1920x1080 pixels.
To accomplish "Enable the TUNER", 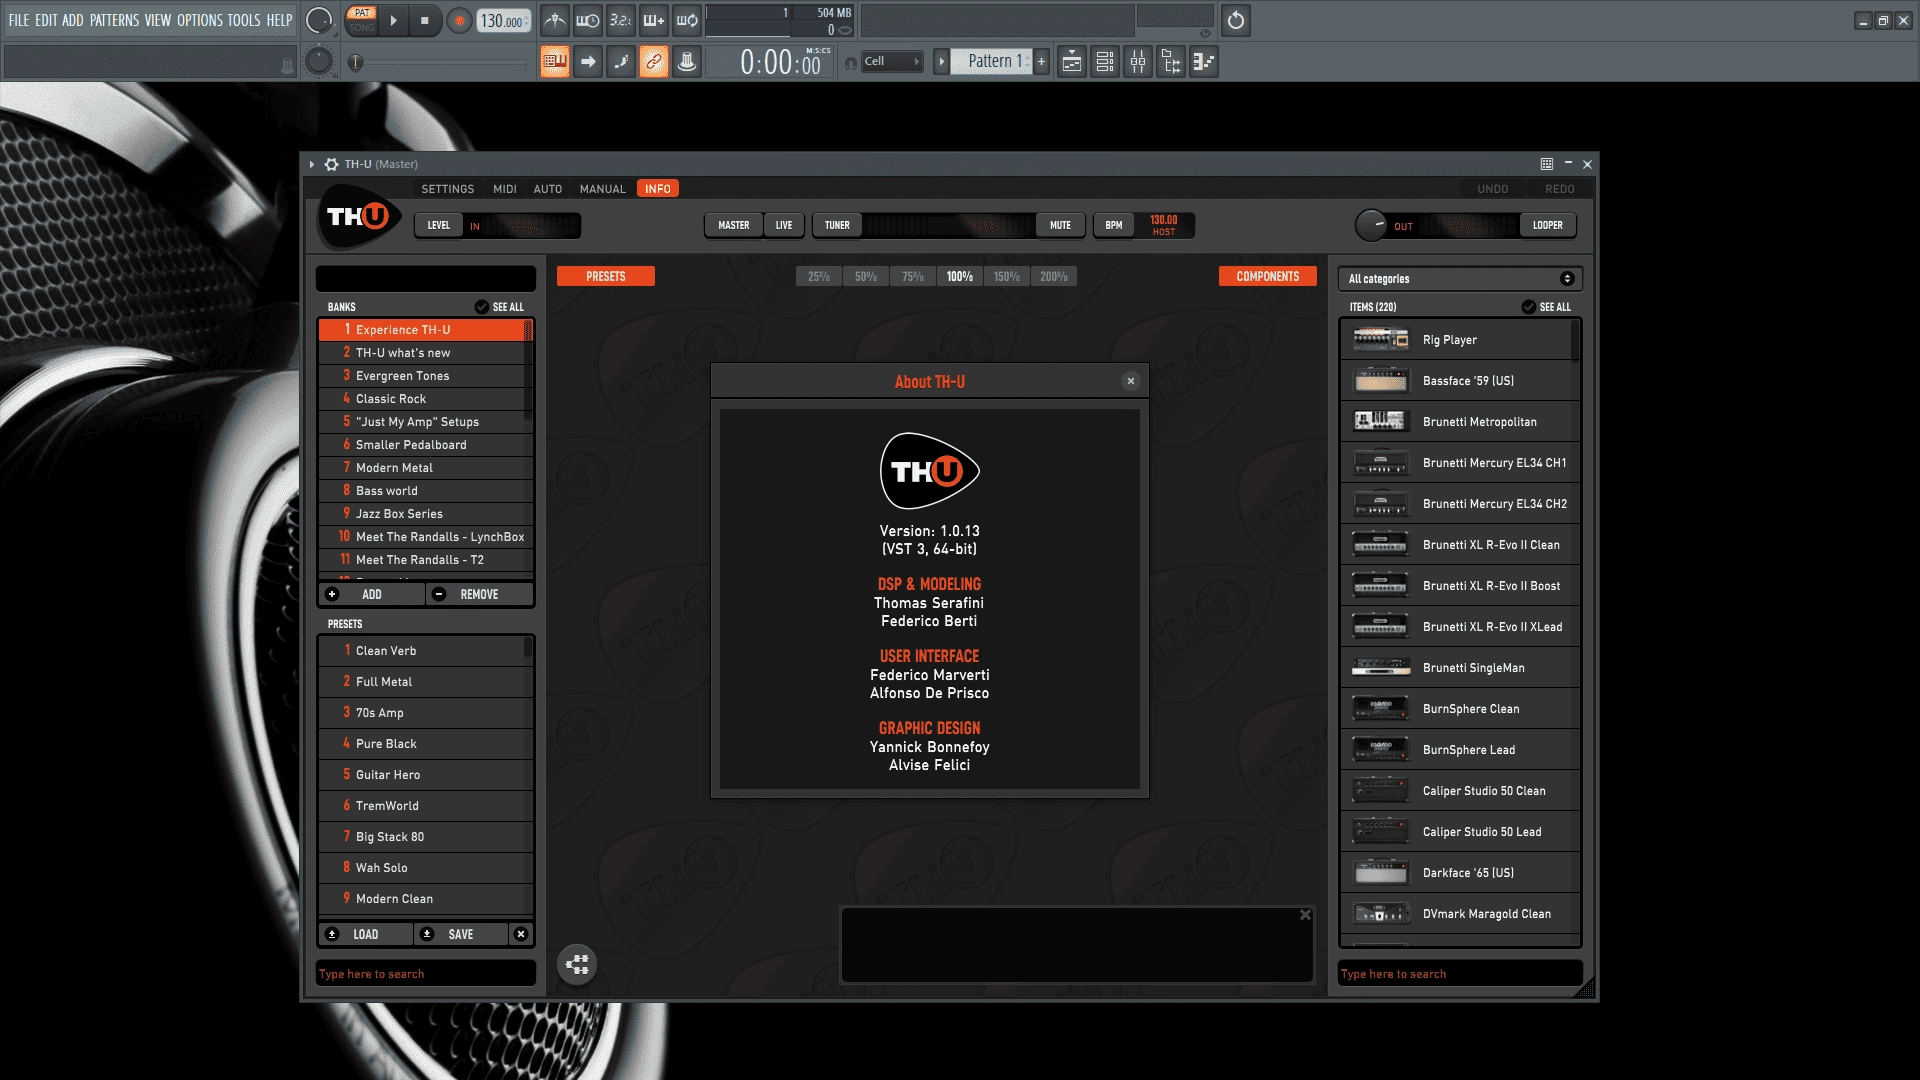I will point(837,226).
